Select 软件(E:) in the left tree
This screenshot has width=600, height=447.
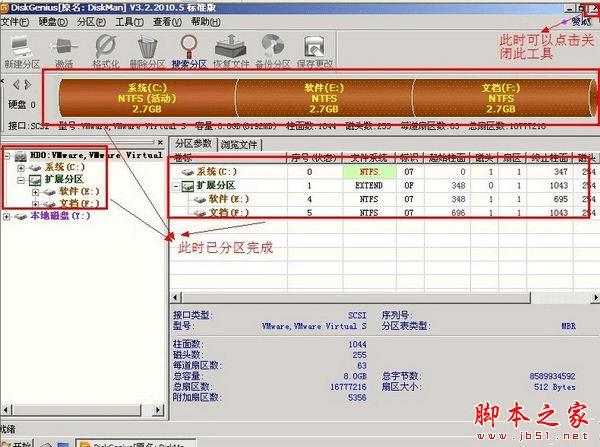79,191
